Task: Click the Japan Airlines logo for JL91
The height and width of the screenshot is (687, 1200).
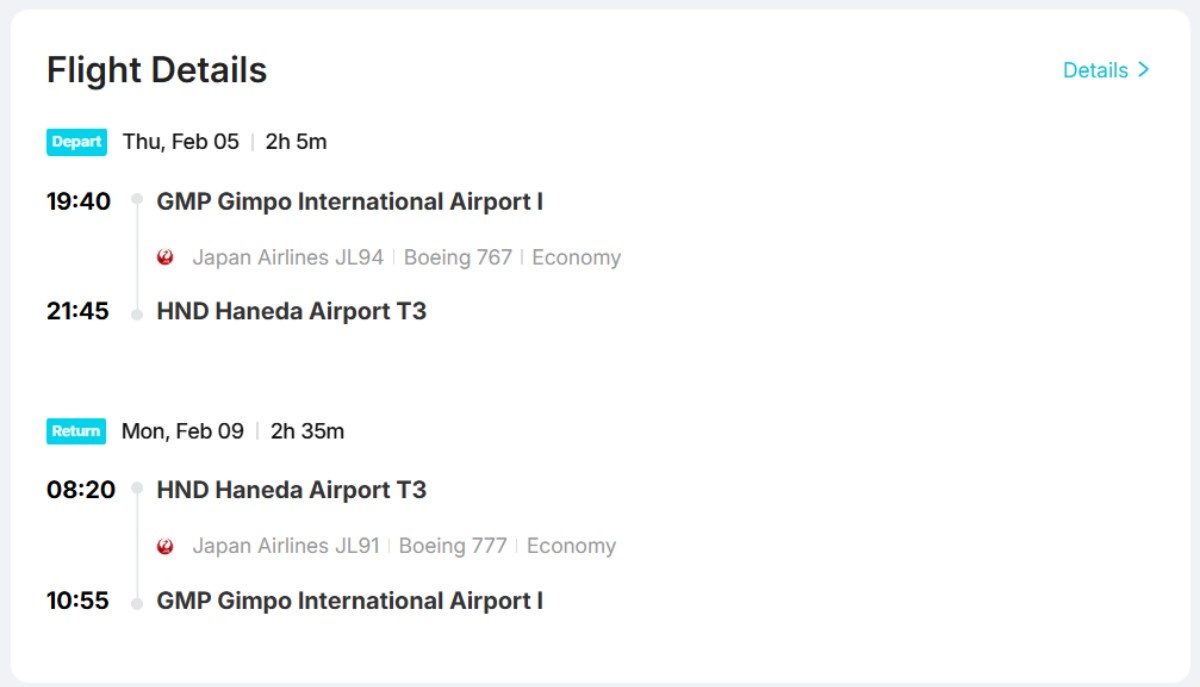Action: pos(166,546)
